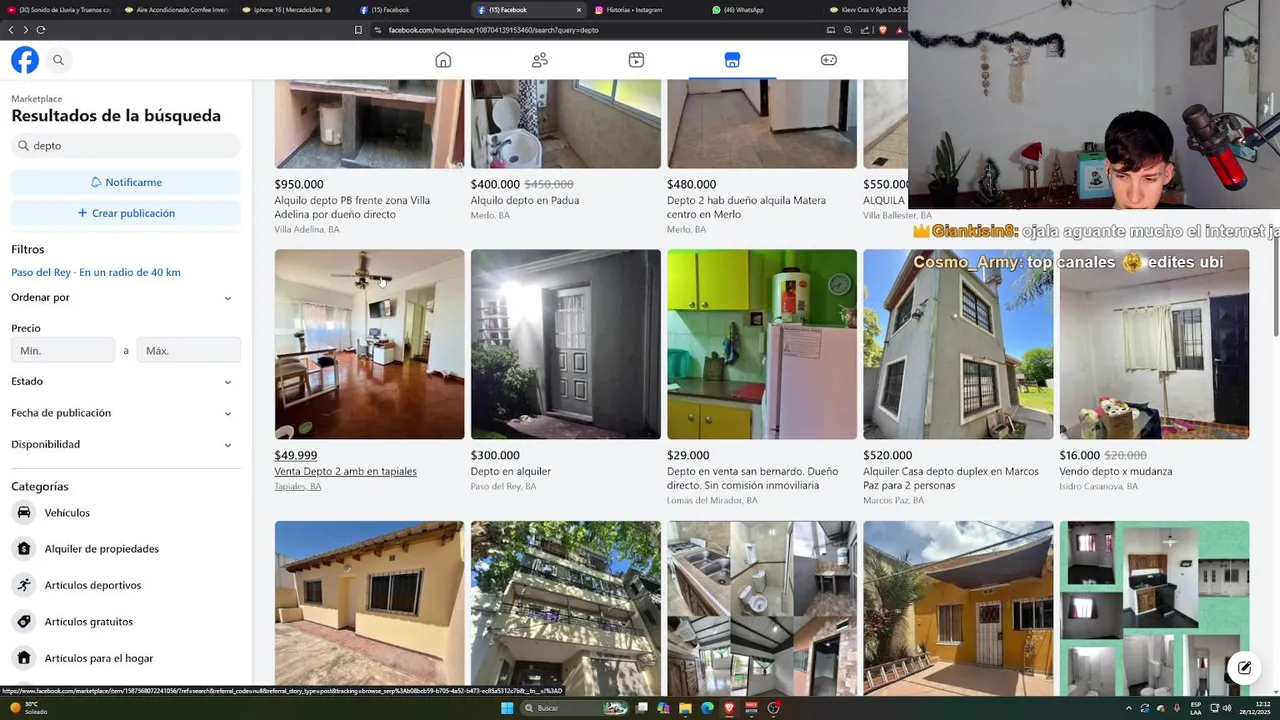The width and height of the screenshot is (1280, 720).
Task: Open Microsoft Edge from the taskbar
Action: point(707,708)
